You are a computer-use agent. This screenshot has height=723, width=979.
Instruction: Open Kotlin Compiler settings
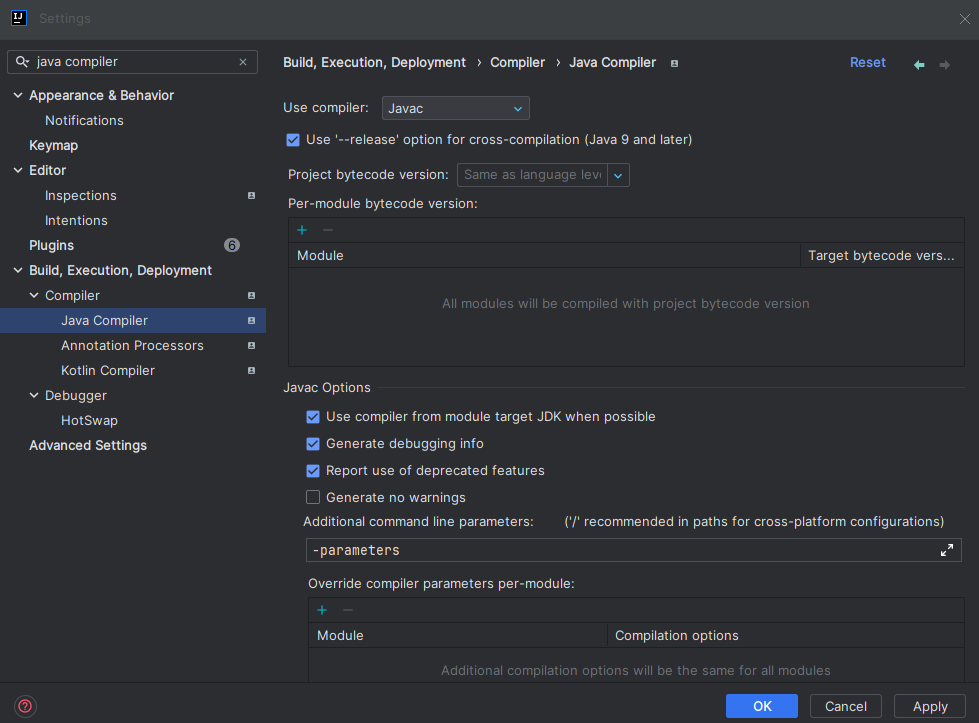(x=107, y=370)
